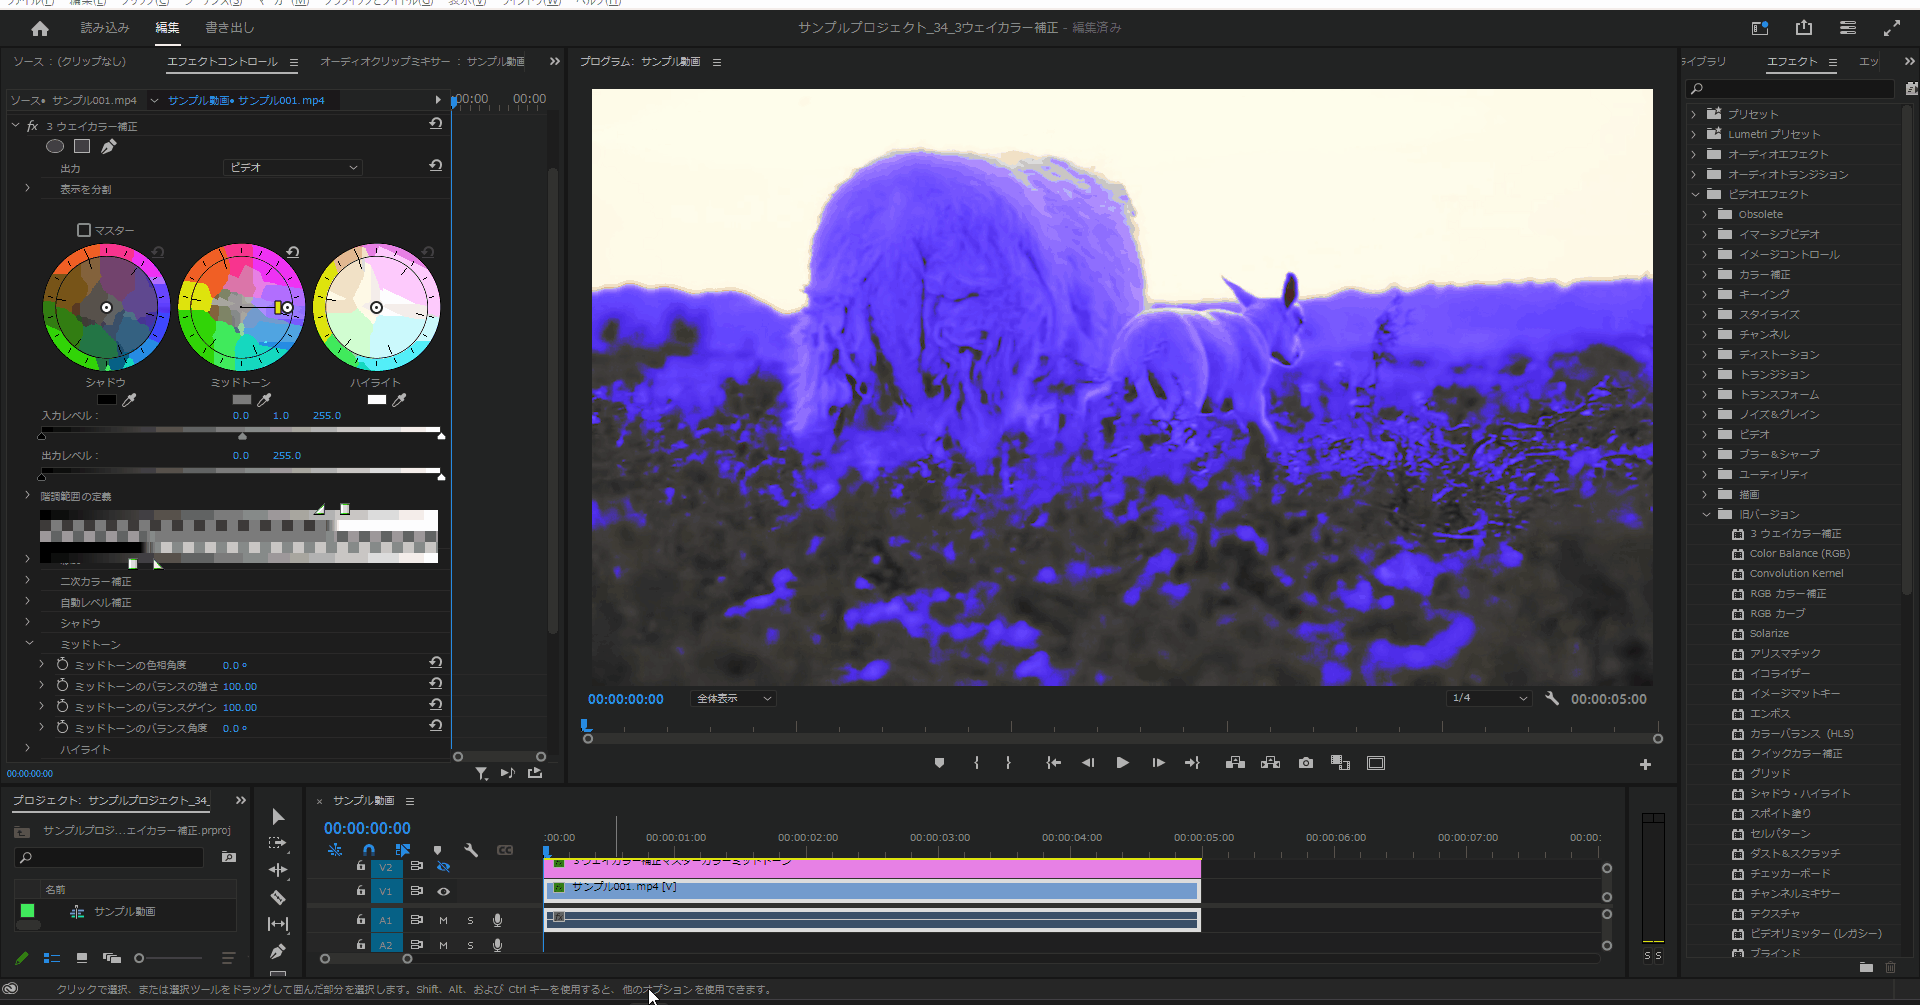Toggle V2 track output eye
1920x1005 pixels.
[x=443, y=866]
